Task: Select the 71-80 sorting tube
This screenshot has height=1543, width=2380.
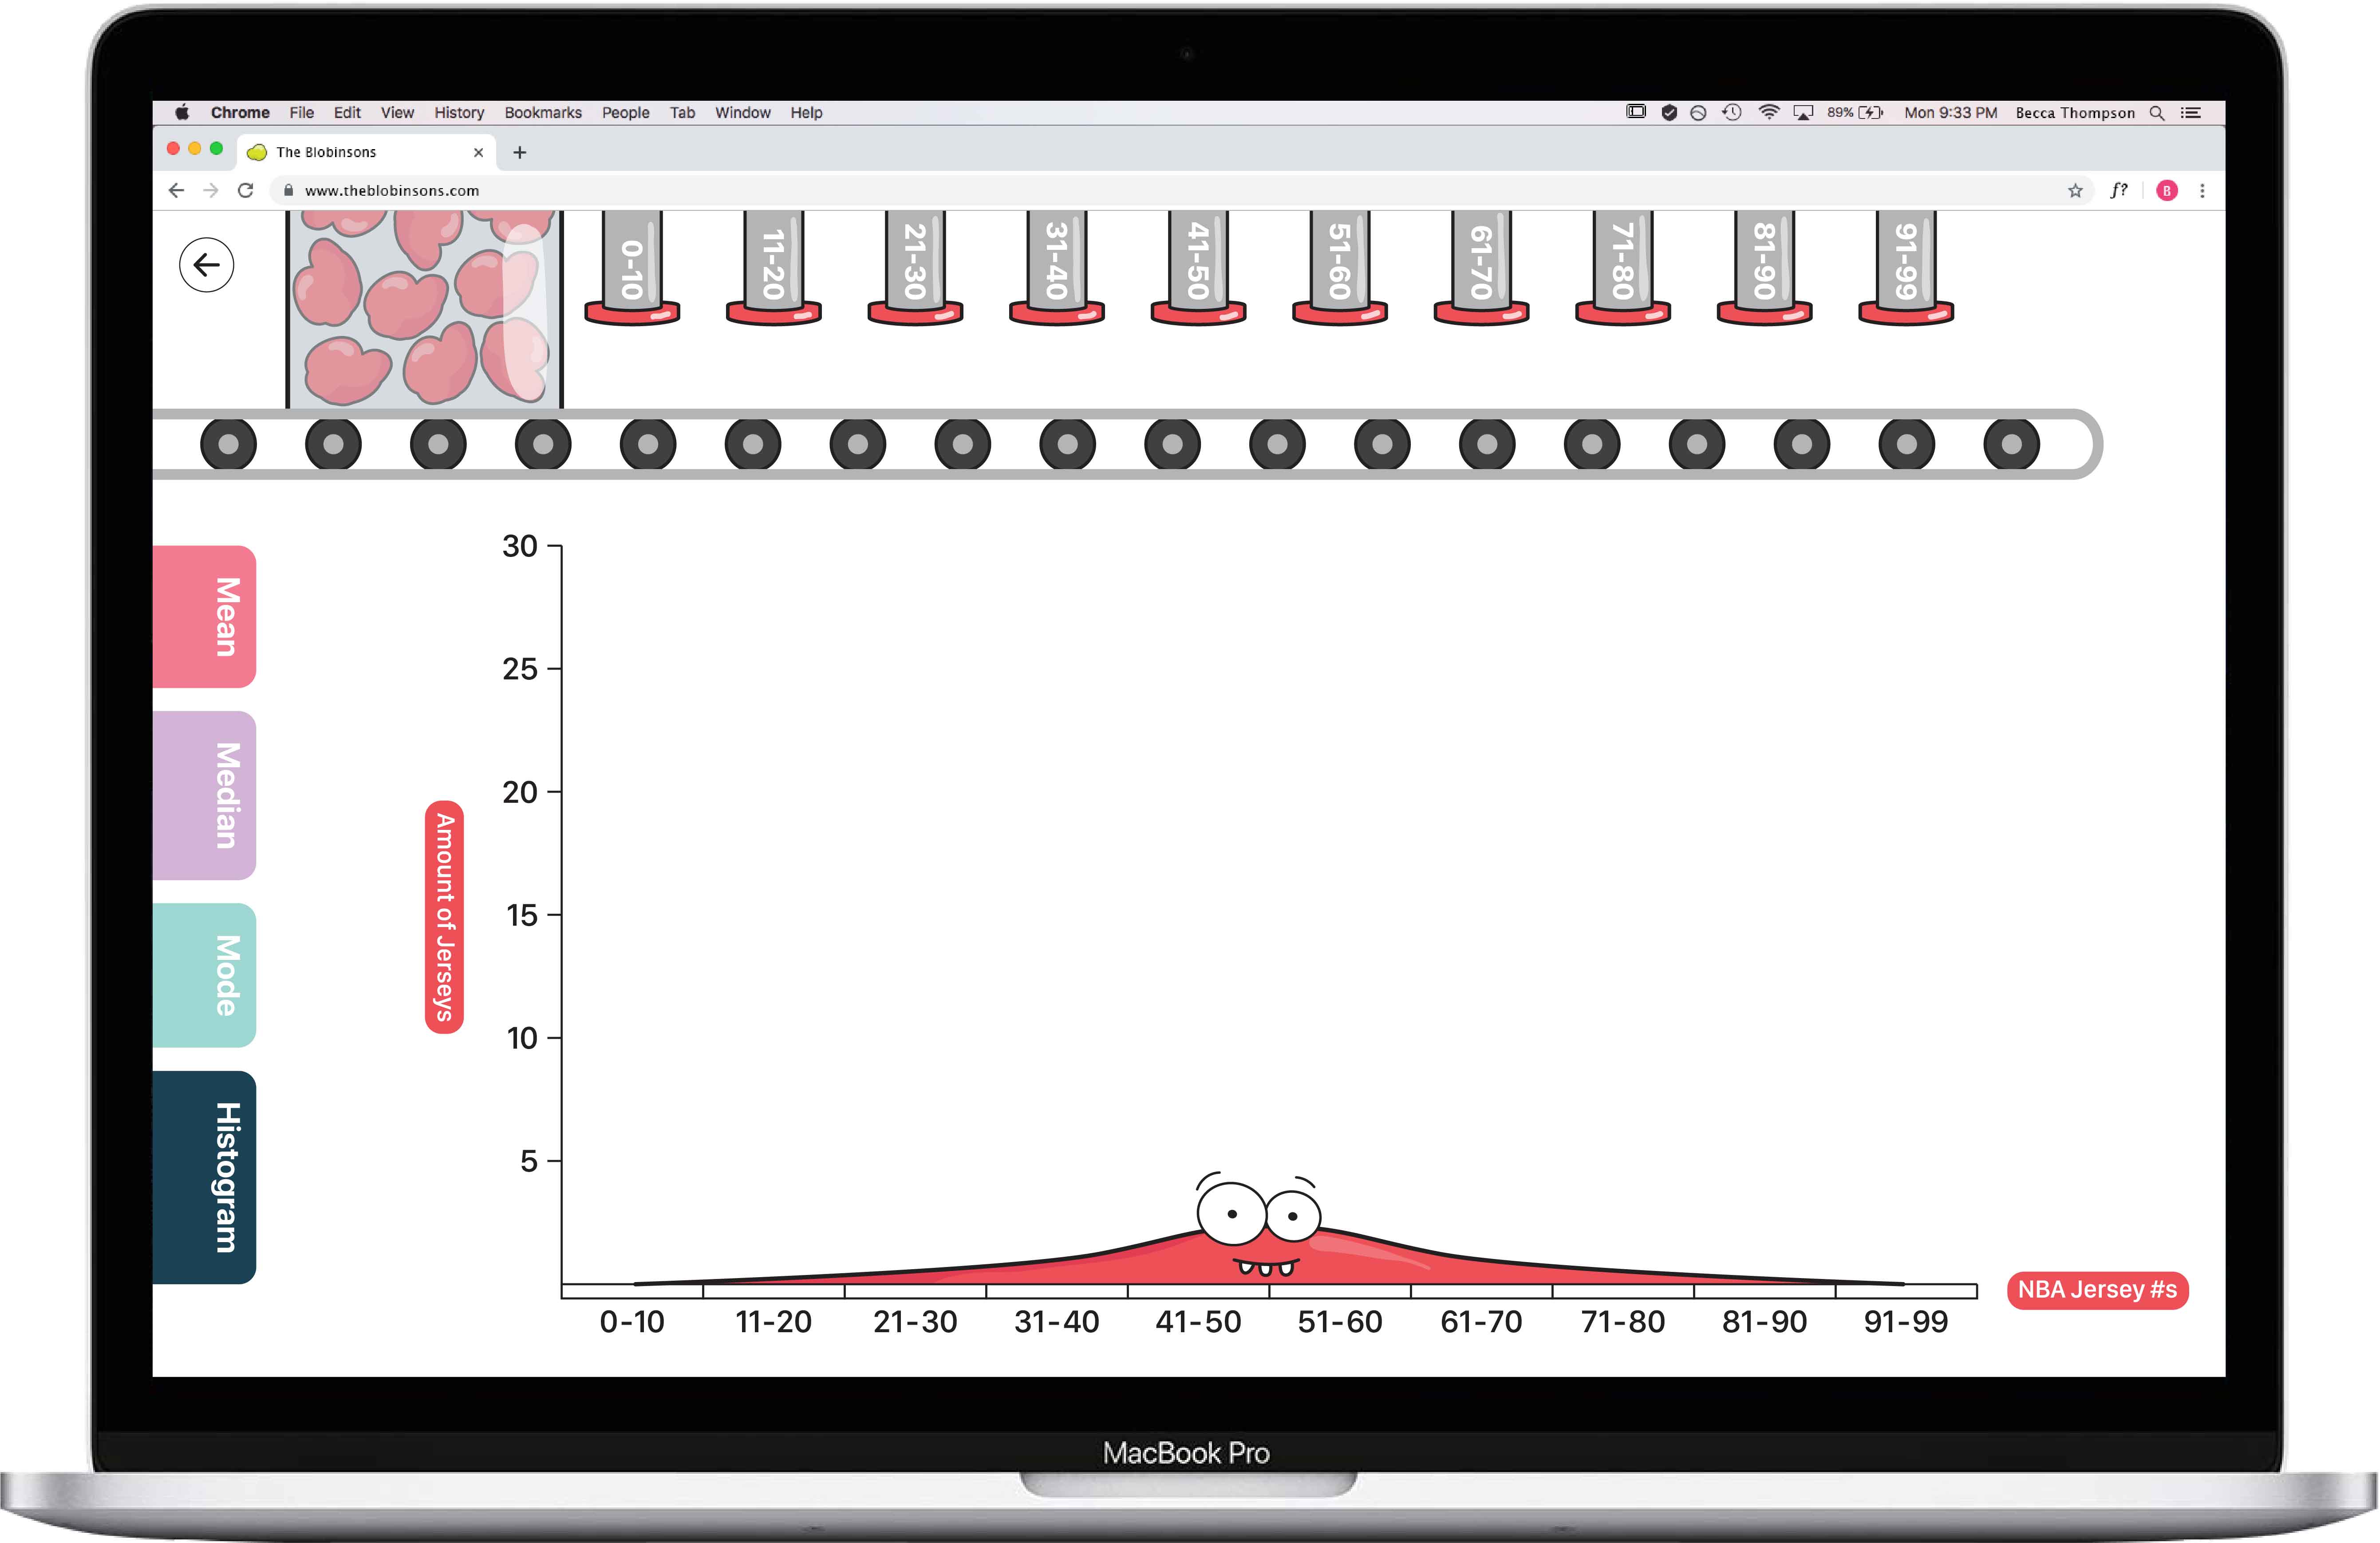Action: tap(1623, 267)
